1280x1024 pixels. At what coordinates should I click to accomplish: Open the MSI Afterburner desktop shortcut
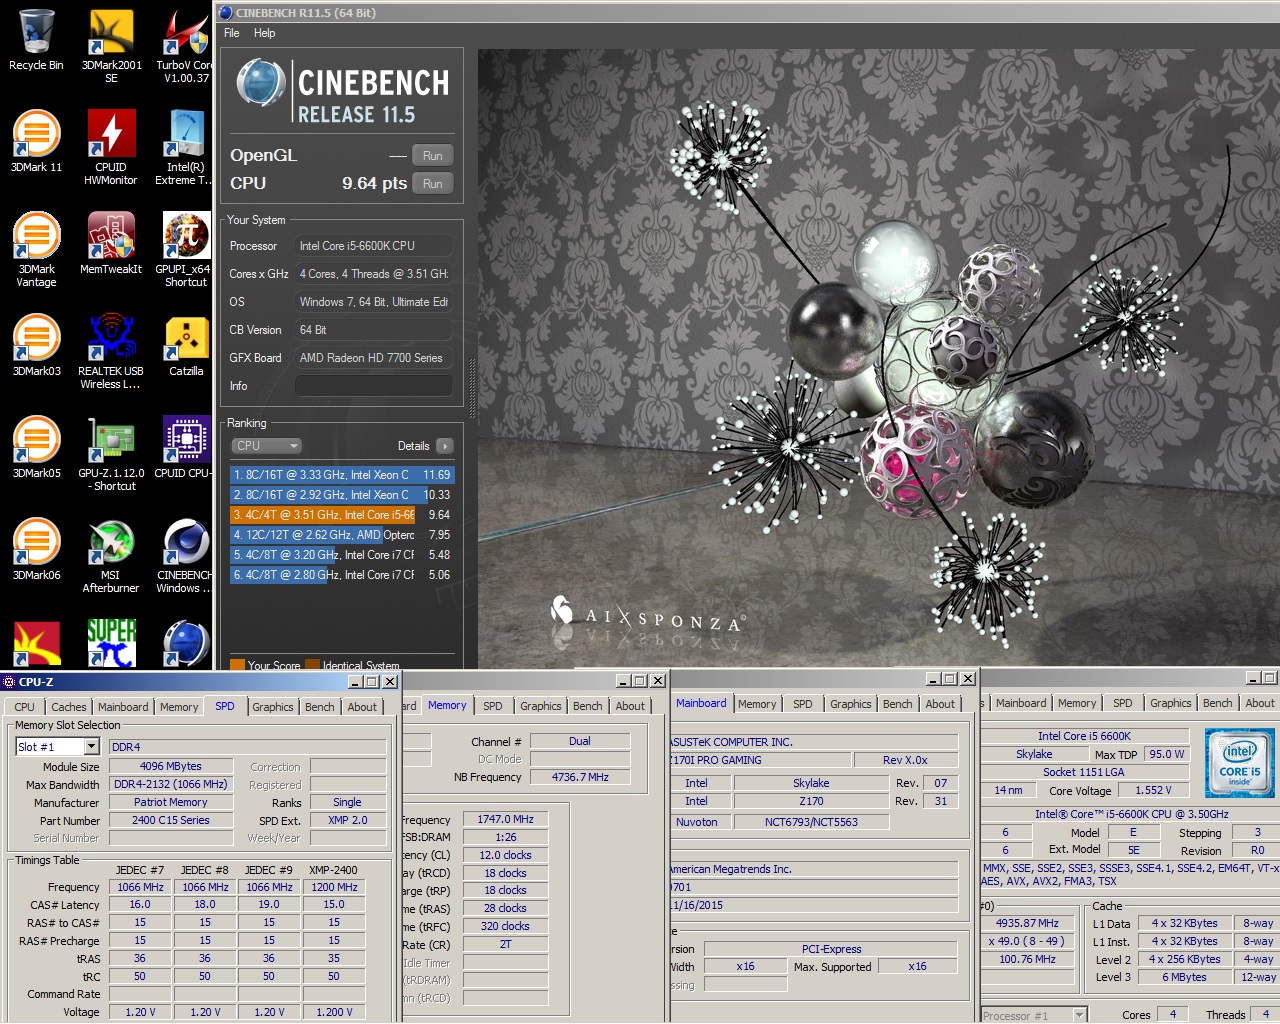click(x=111, y=556)
